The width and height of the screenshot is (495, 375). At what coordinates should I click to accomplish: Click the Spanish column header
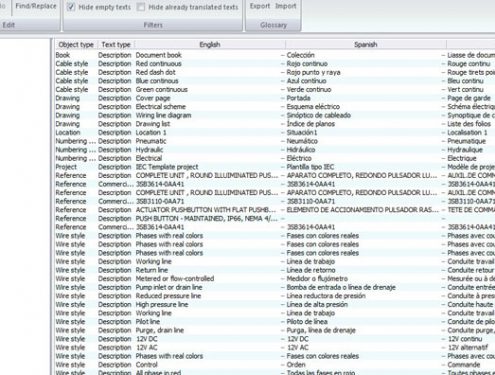366,45
